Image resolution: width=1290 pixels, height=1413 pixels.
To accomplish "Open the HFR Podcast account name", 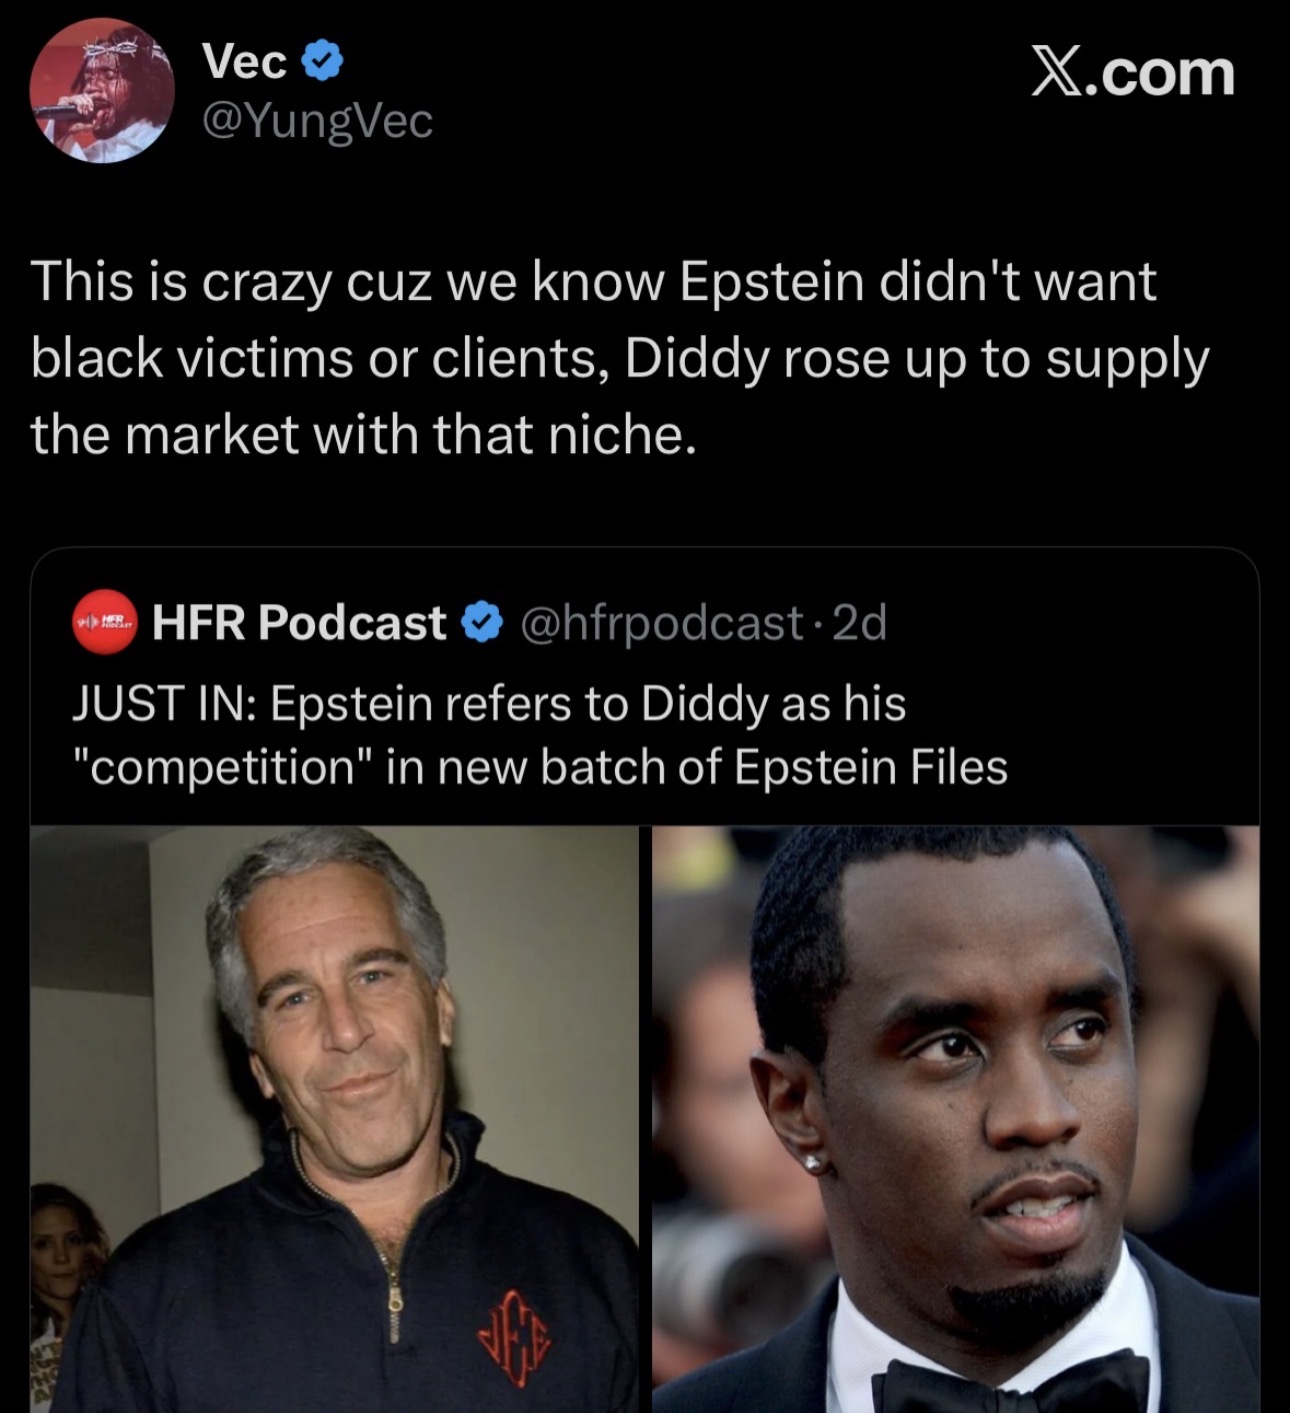I will click(x=299, y=623).
